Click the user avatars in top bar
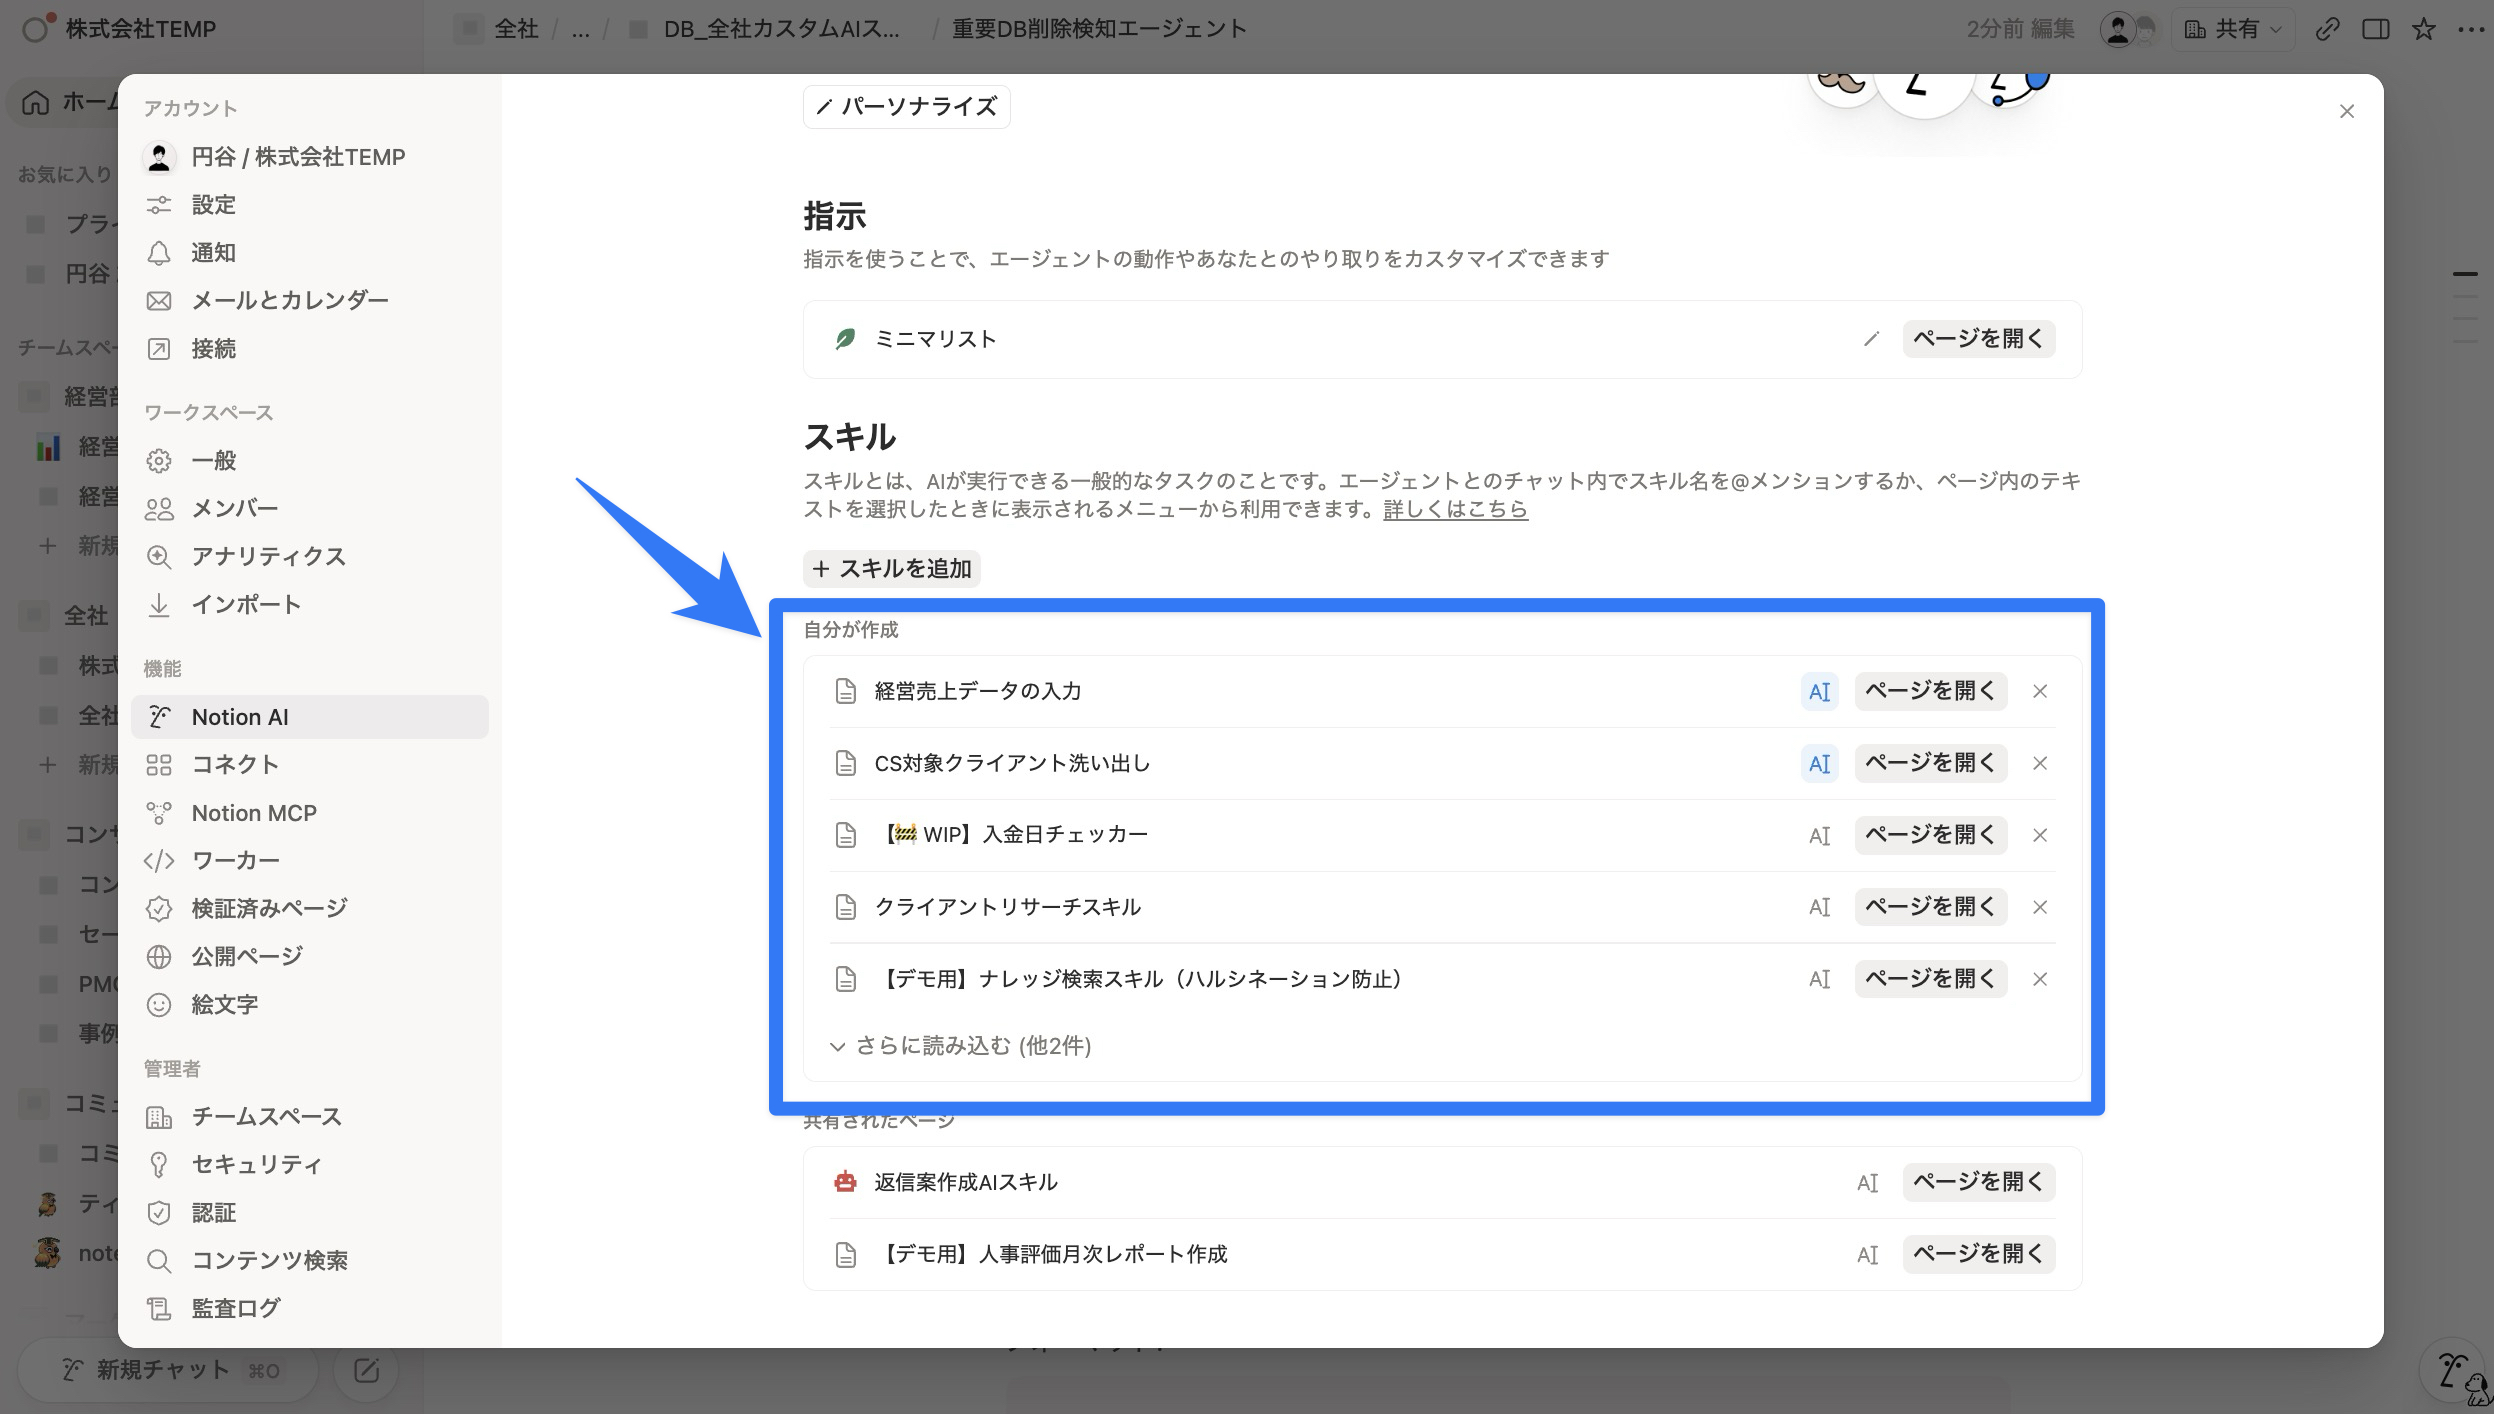This screenshot has width=2494, height=1414. [2129, 29]
